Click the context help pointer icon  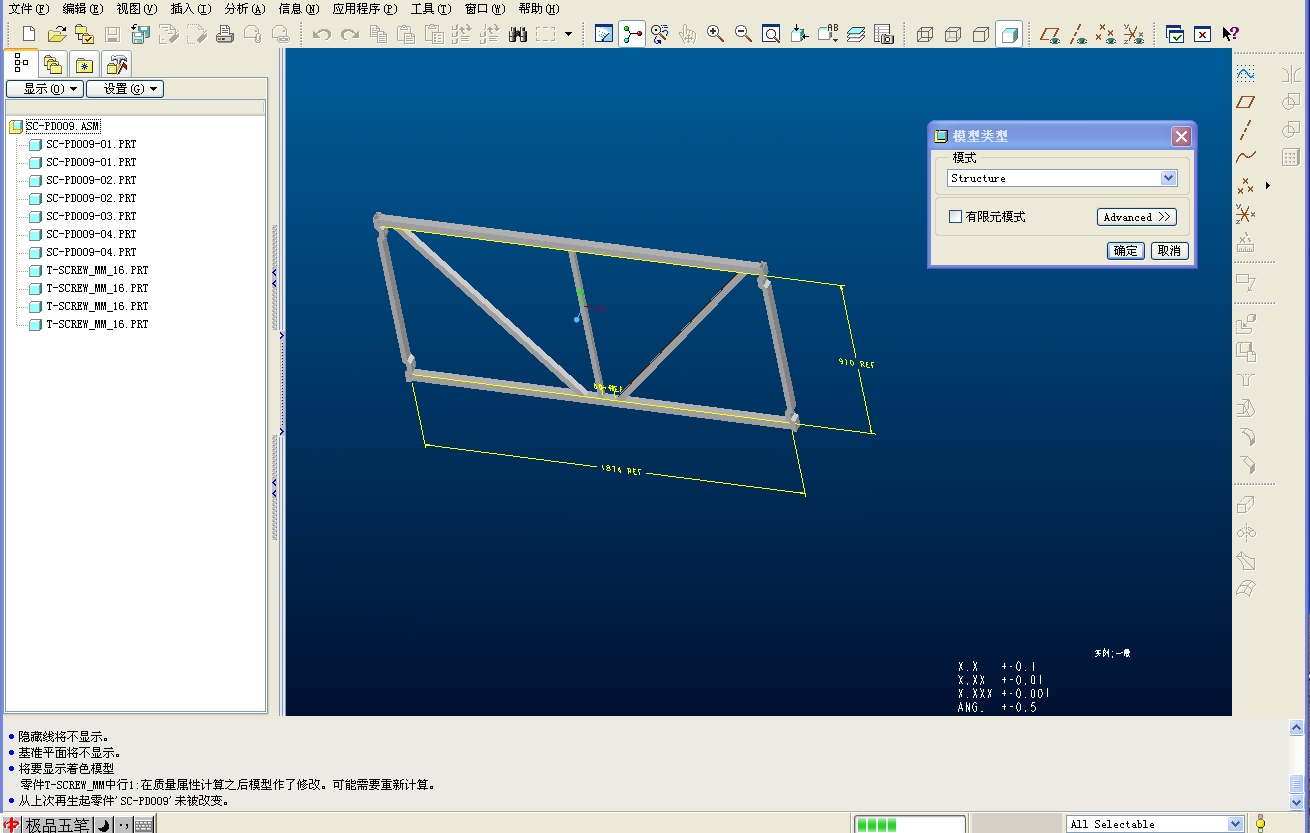point(1231,34)
